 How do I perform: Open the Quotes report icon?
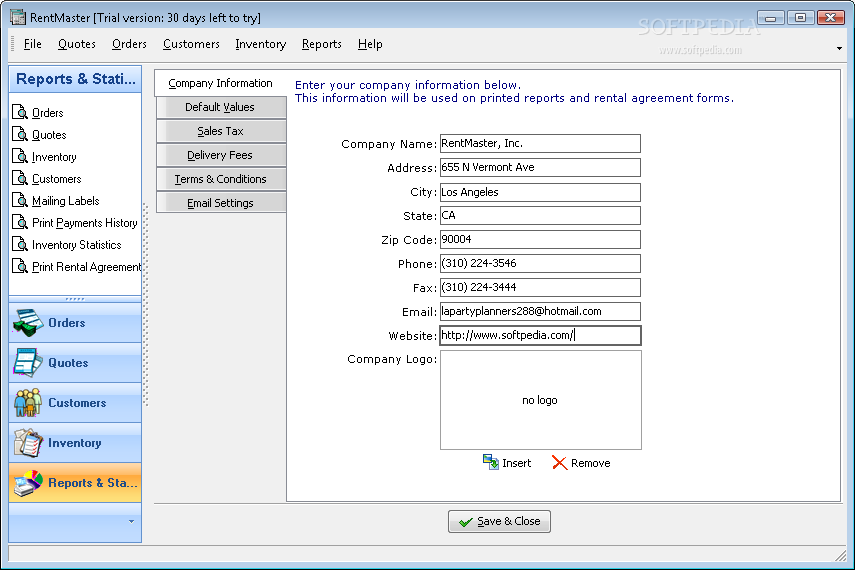click(x=20, y=134)
